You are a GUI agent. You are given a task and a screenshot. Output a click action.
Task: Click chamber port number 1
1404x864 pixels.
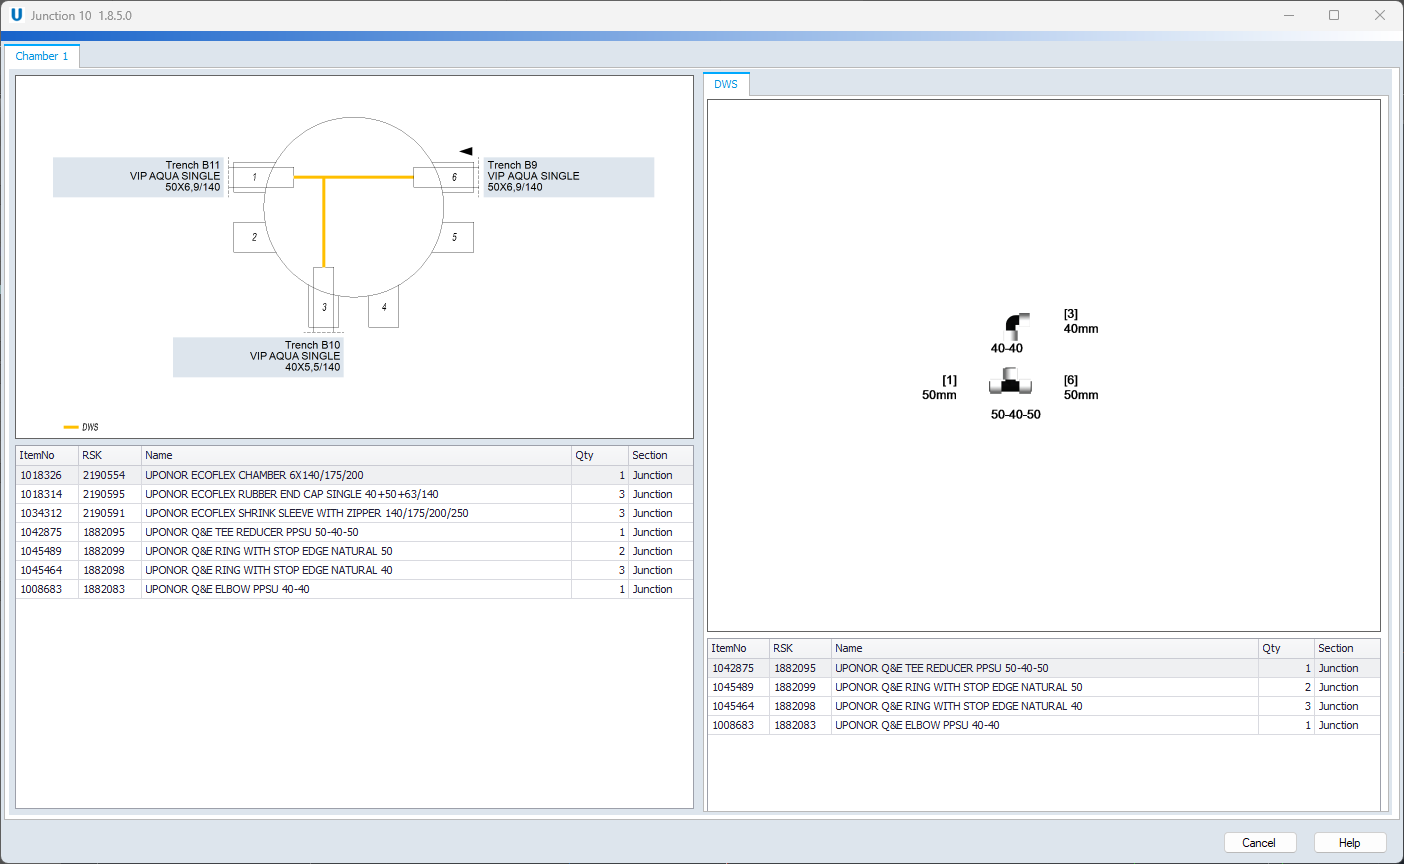254,177
